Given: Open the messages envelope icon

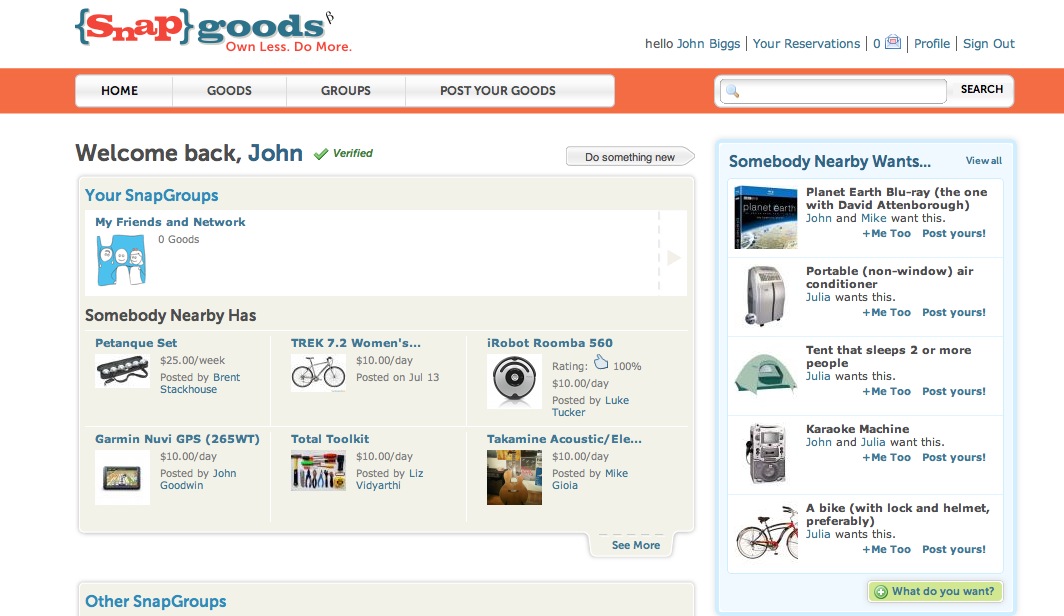Looking at the screenshot, I should pyautogui.click(x=893, y=43).
